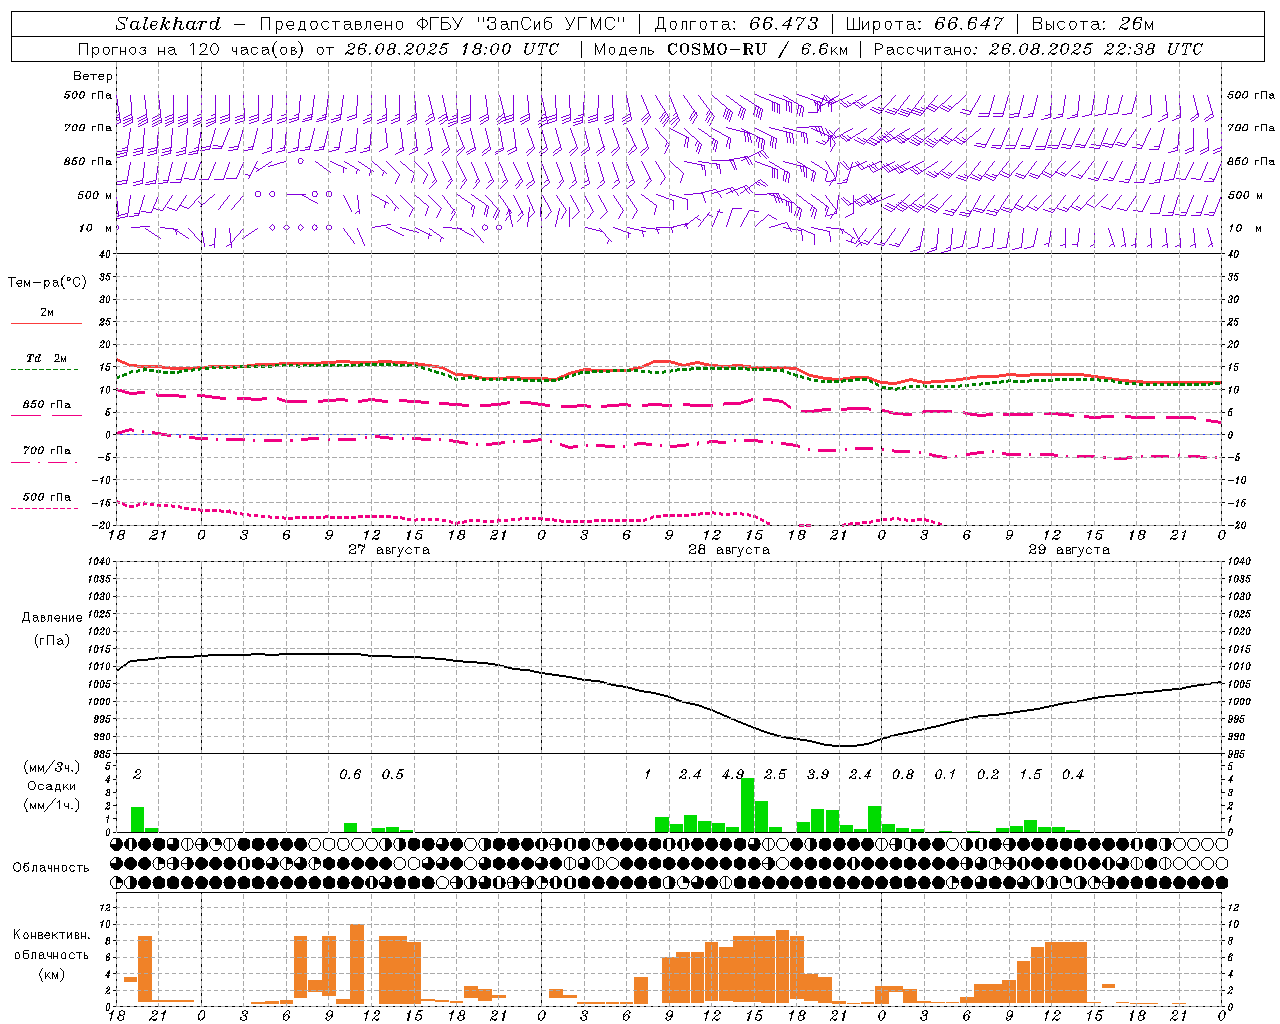Click the Широта: 66.647 header field
Screen dimensions: 1280x1024
[924, 24]
